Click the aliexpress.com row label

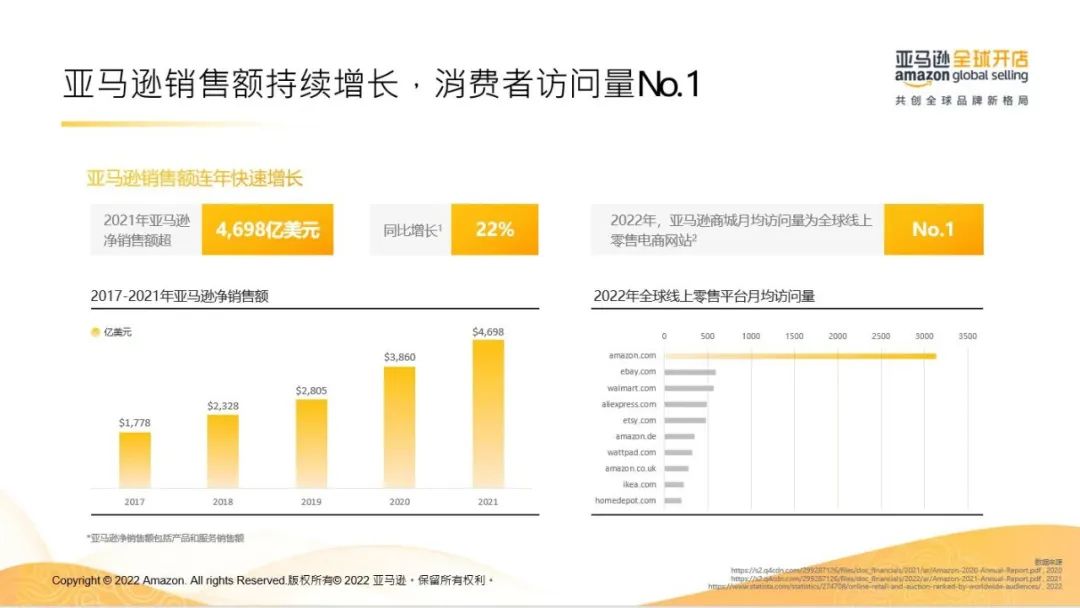coord(629,404)
